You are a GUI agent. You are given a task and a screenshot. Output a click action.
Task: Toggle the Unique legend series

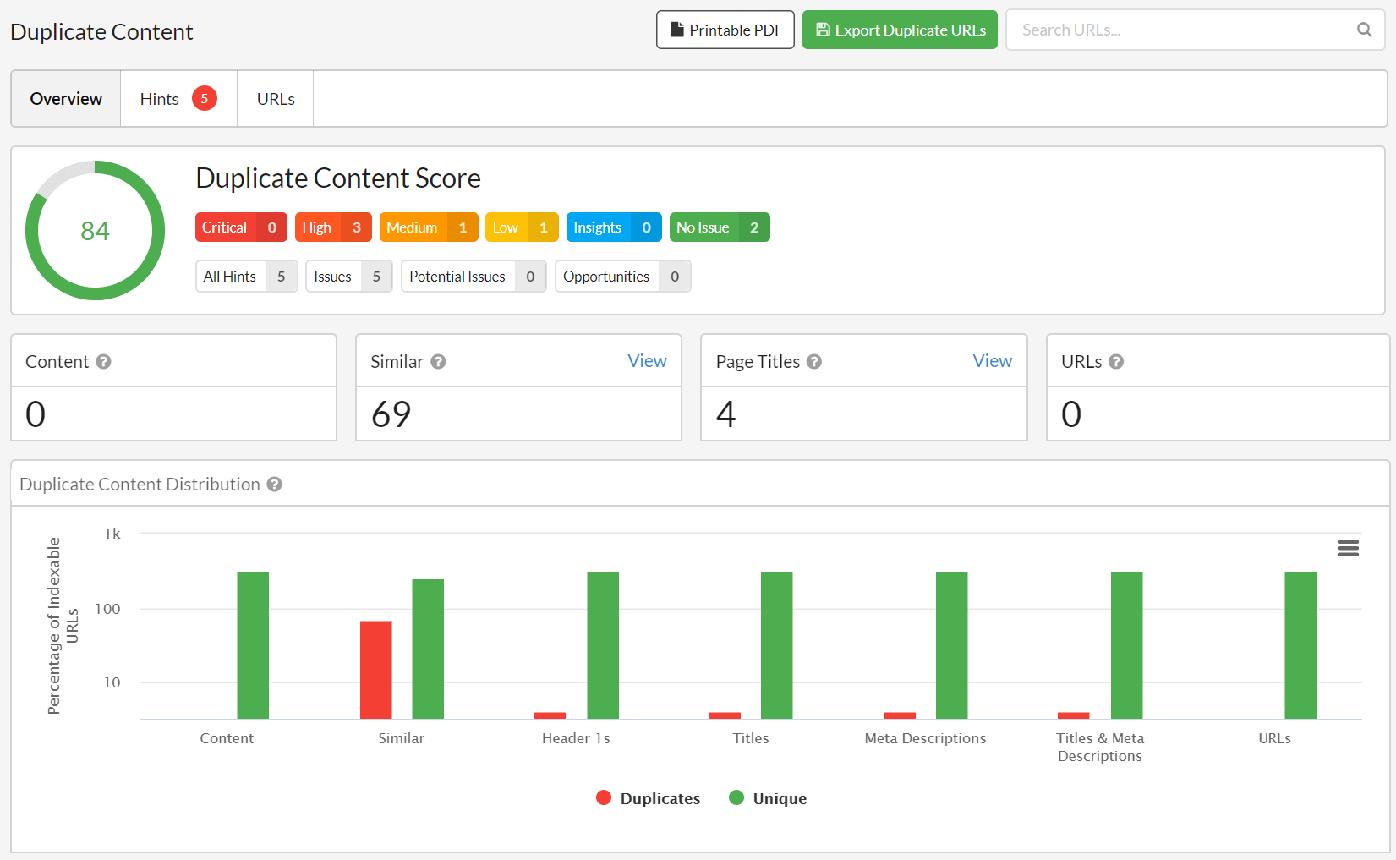pyautogui.click(x=768, y=798)
